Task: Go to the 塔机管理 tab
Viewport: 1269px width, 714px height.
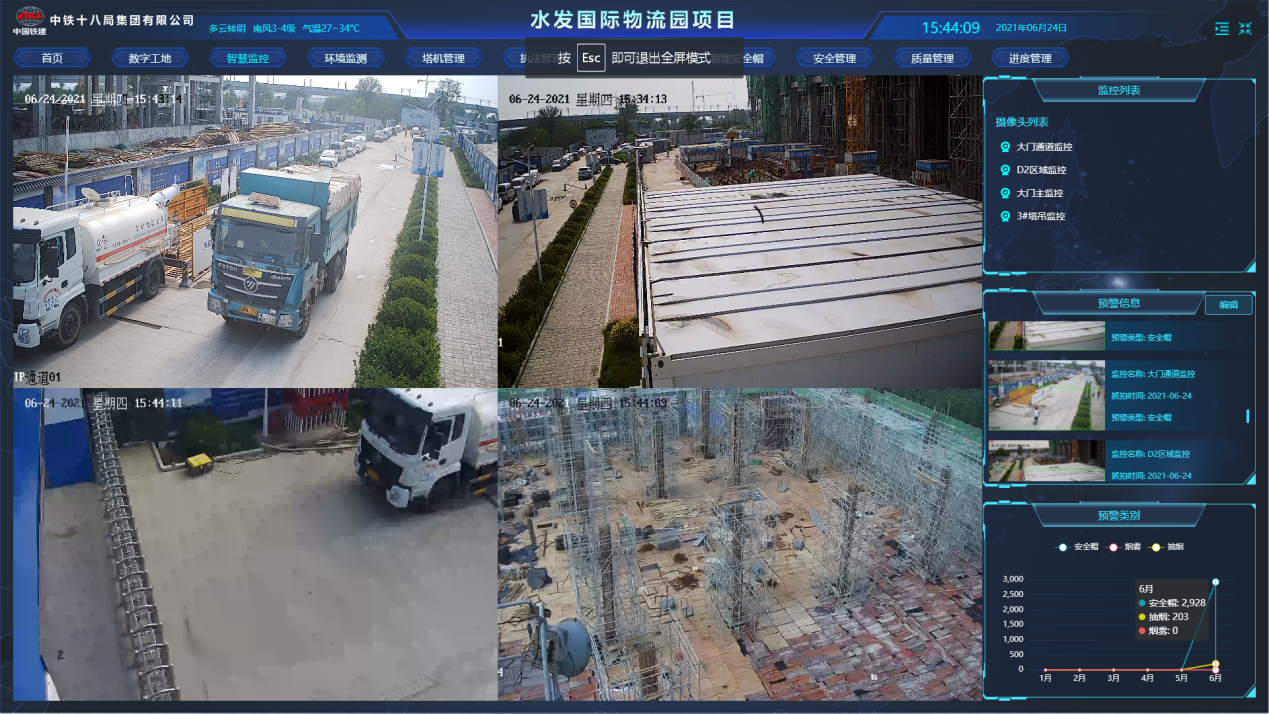Action: (x=443, y=58)
